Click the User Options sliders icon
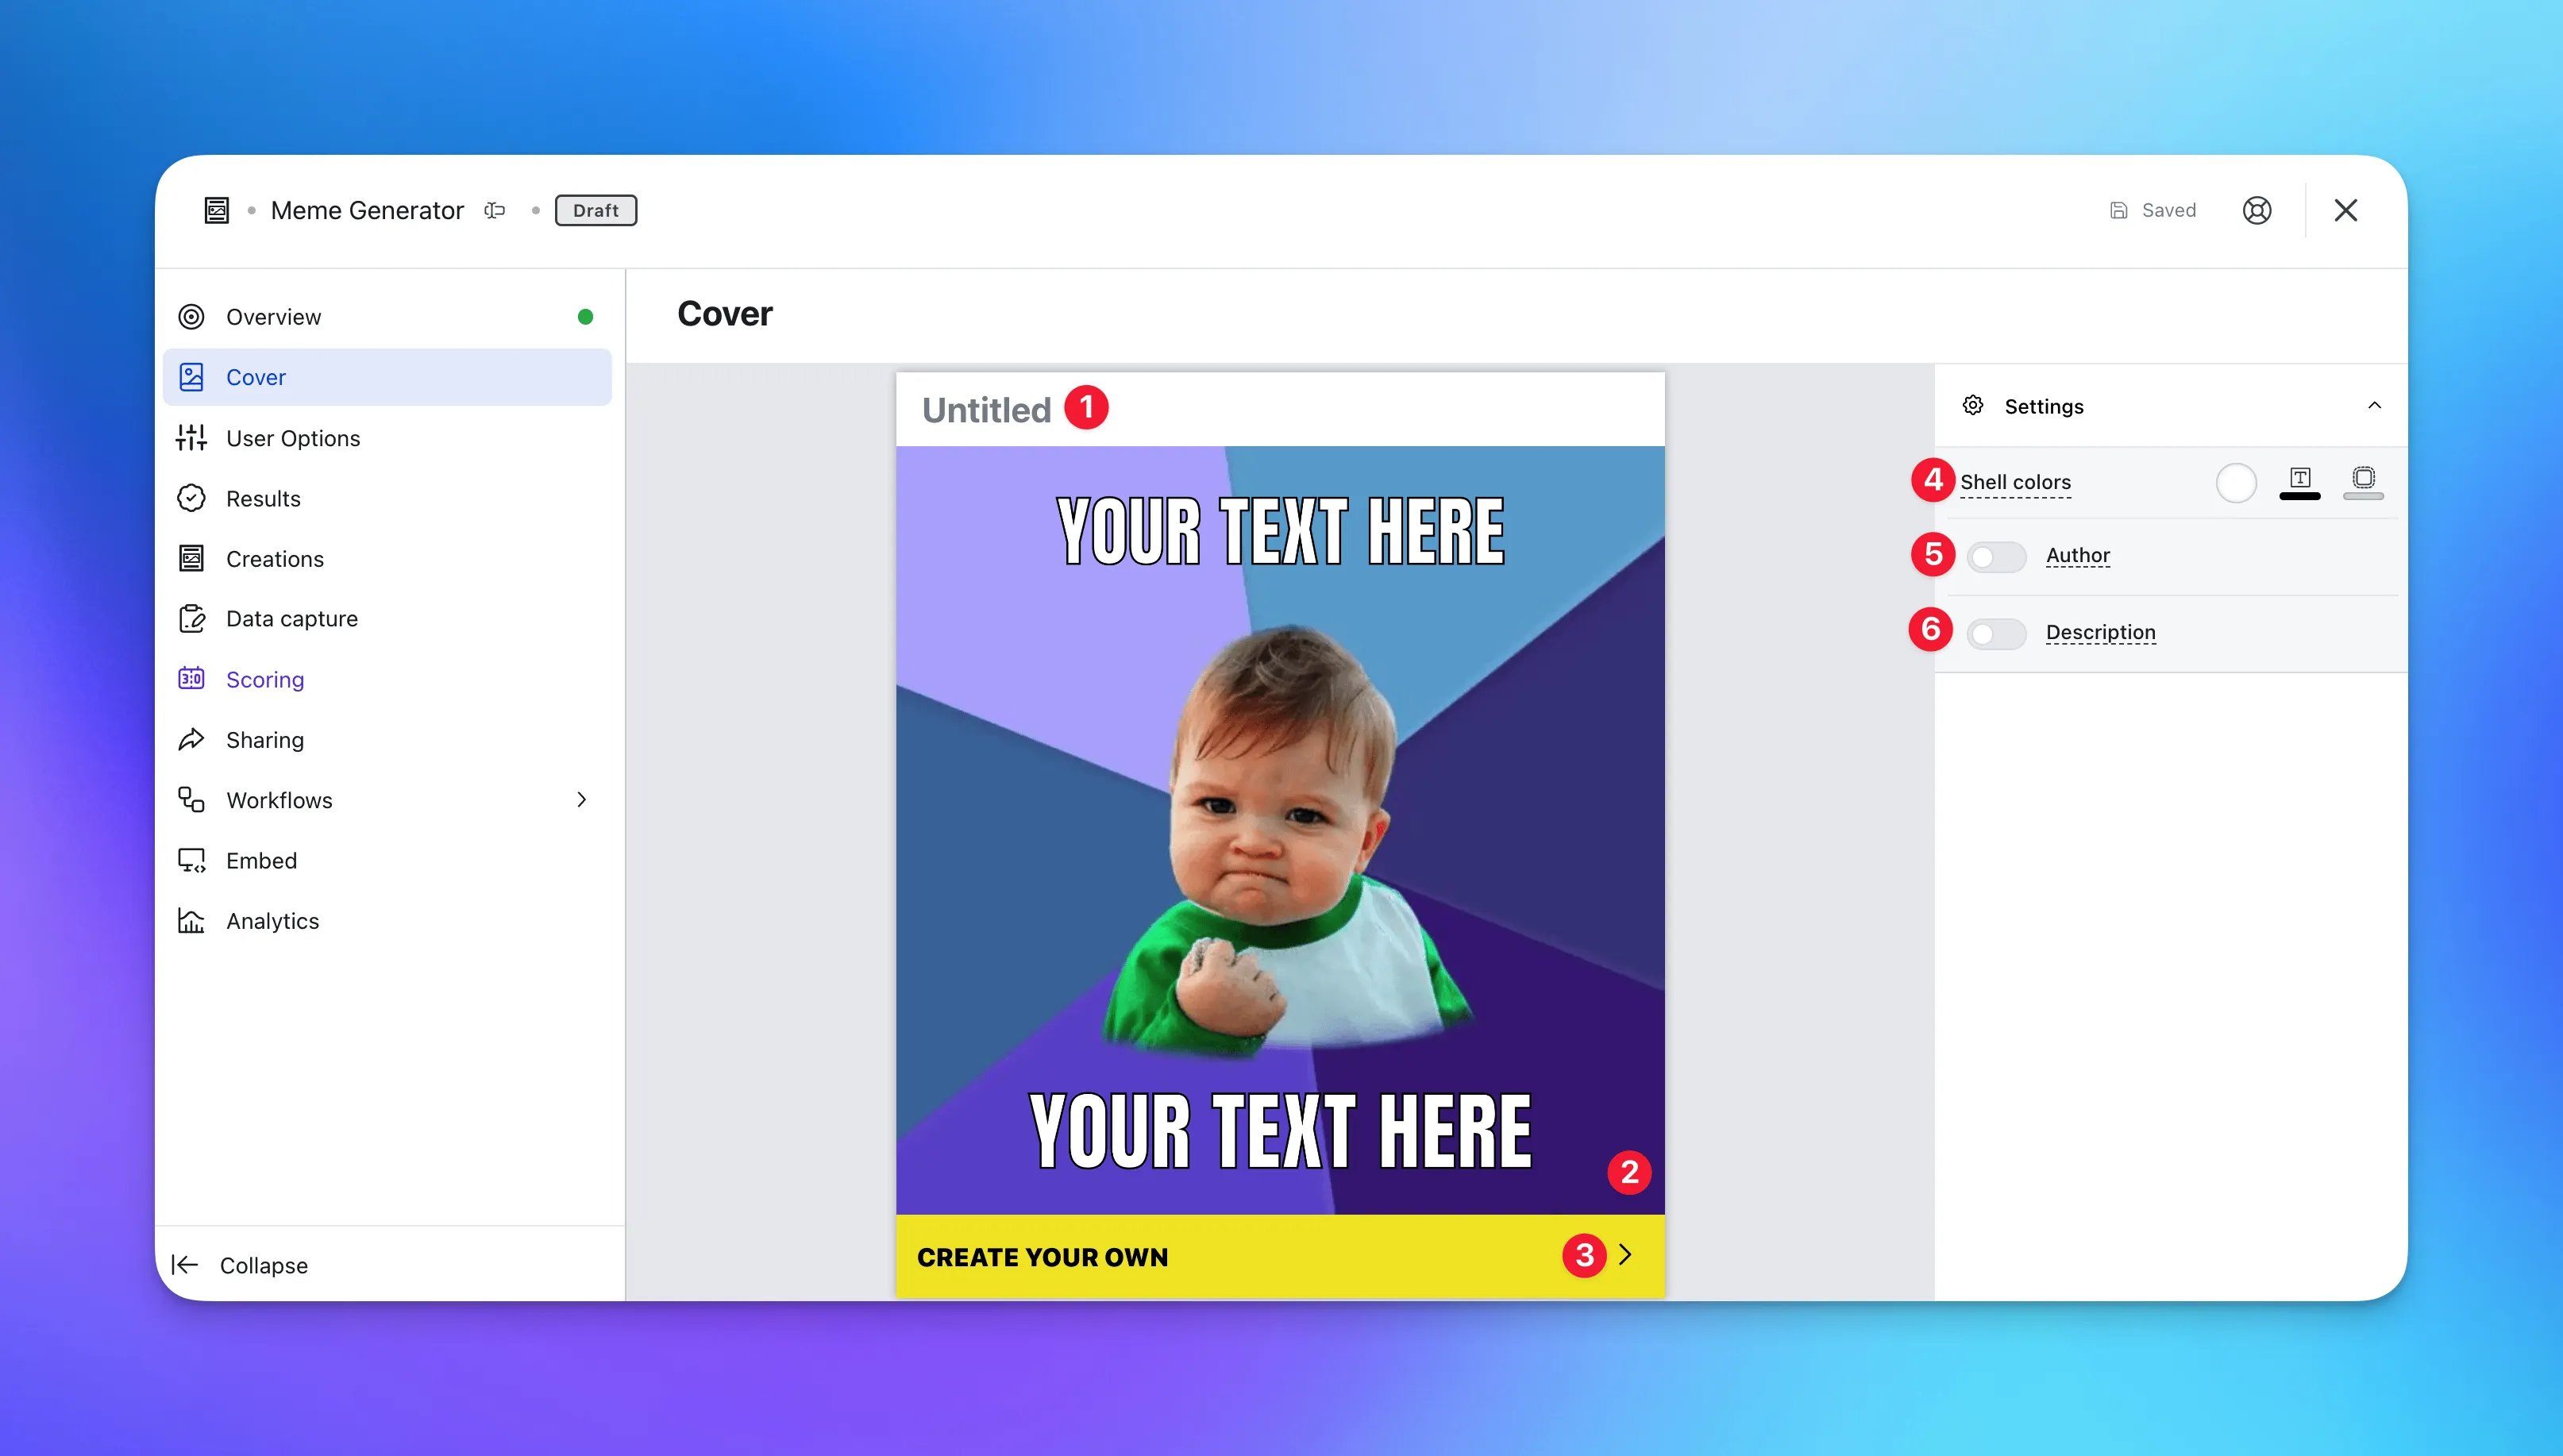This screenshot has height=1456, width=2563. tap(191, 438)
